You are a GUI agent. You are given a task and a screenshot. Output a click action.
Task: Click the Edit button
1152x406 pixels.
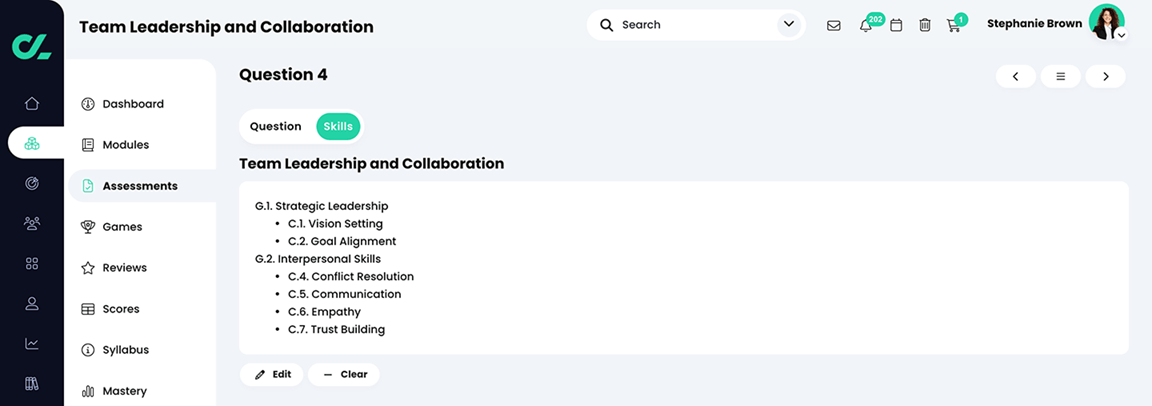click(x=272, y=374)
